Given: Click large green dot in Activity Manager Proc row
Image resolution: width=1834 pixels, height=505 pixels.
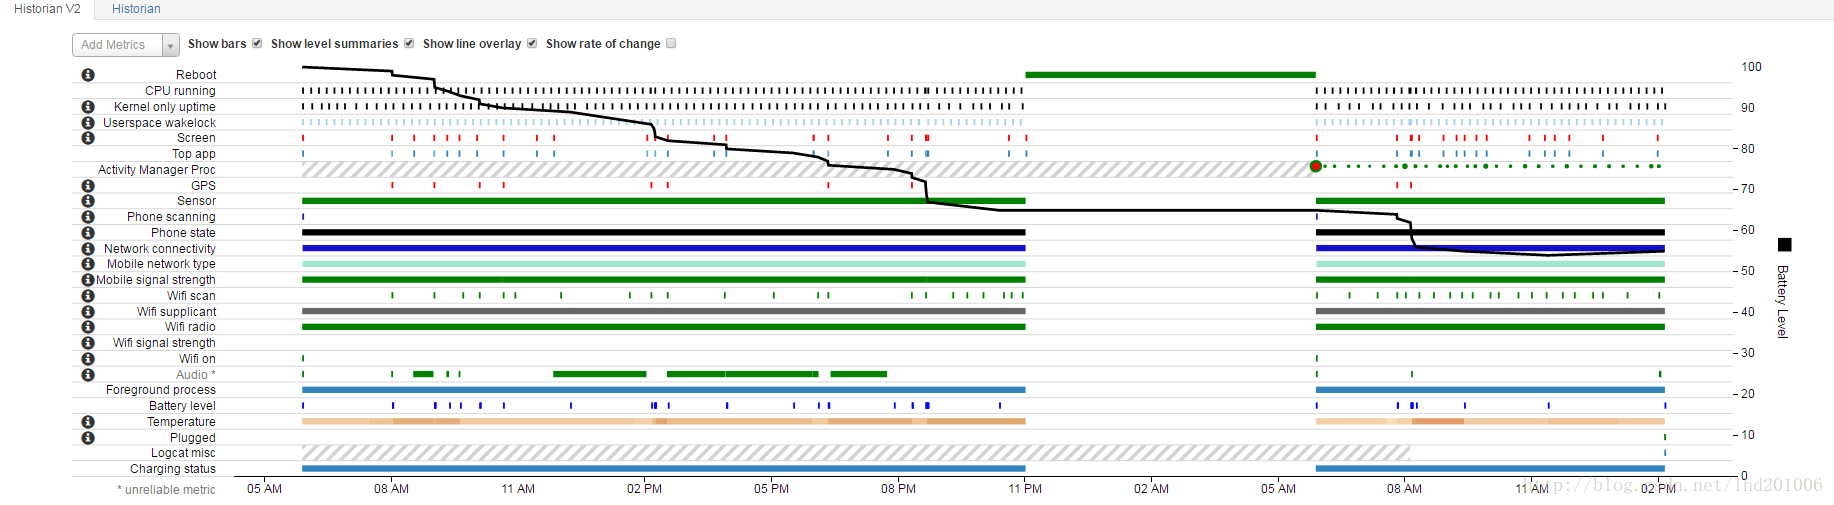Looking at the screenshot, I should [1316, 166].
